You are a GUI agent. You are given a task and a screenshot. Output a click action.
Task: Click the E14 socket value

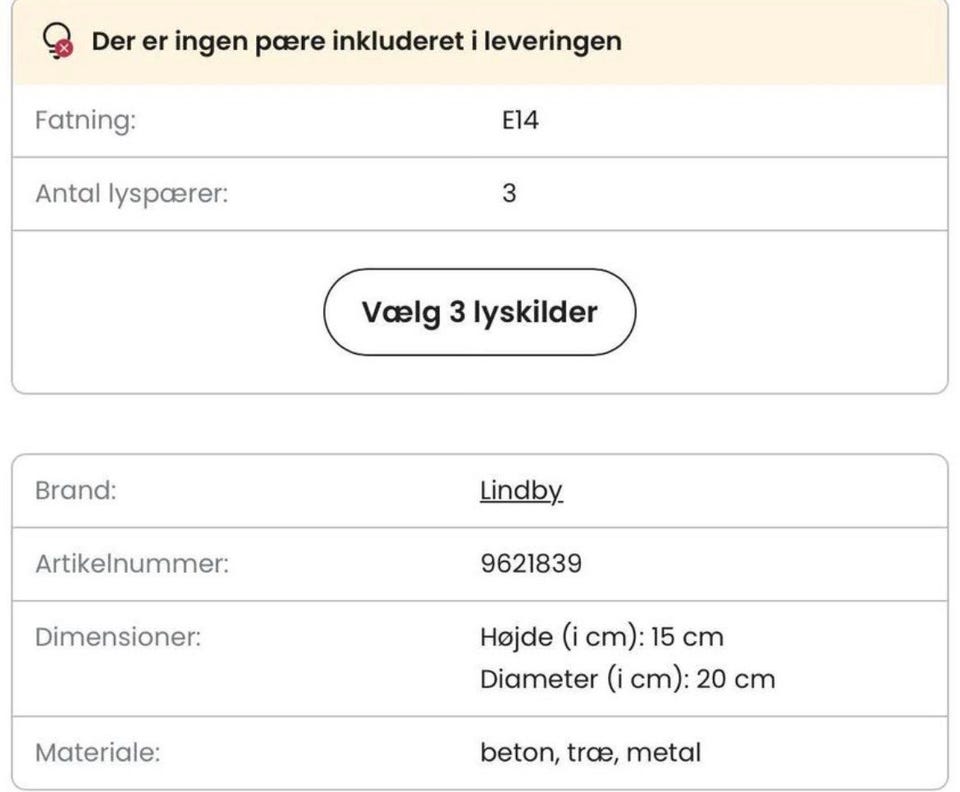pyautogui.click(x=520, y=121)
